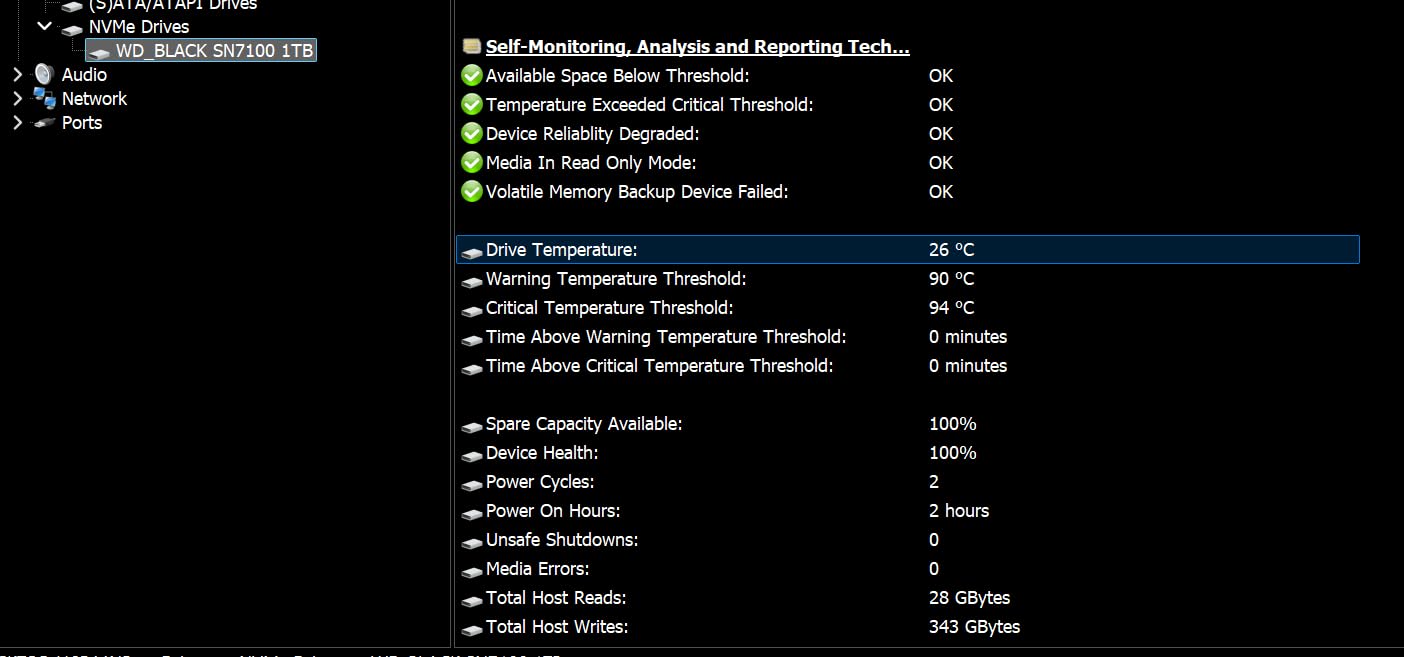Click green check for Volatile Memory Backup Device Failed
Viewport: 1404px width, 657px height.
472,192
